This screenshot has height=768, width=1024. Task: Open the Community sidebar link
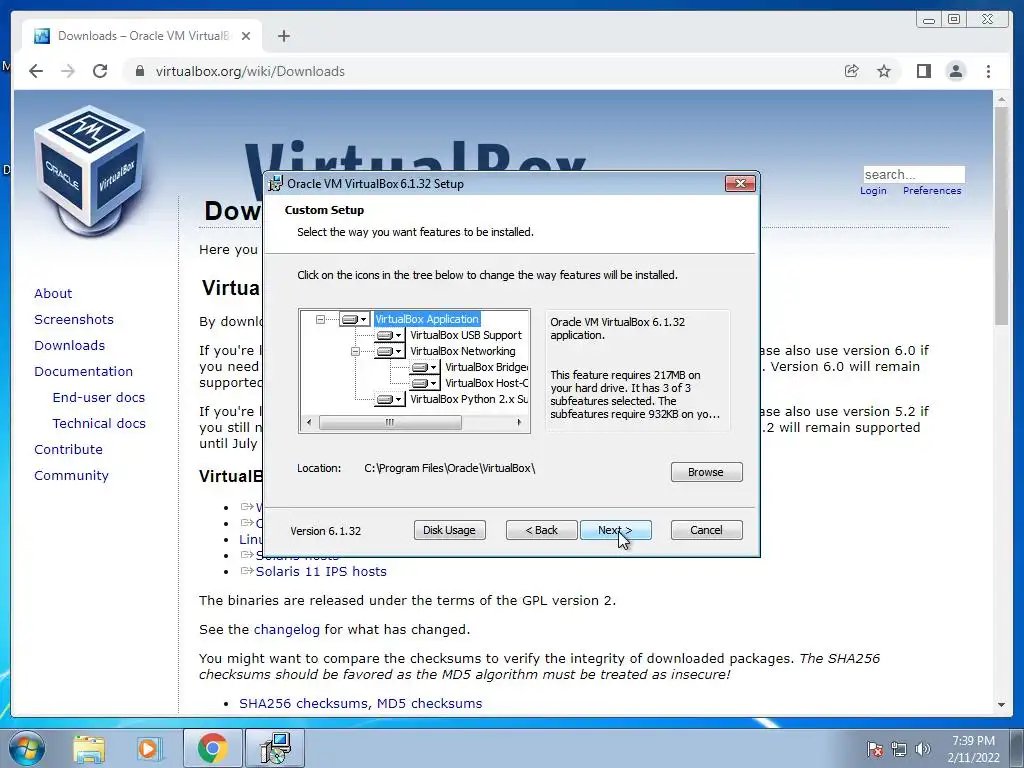pos(71,475)
